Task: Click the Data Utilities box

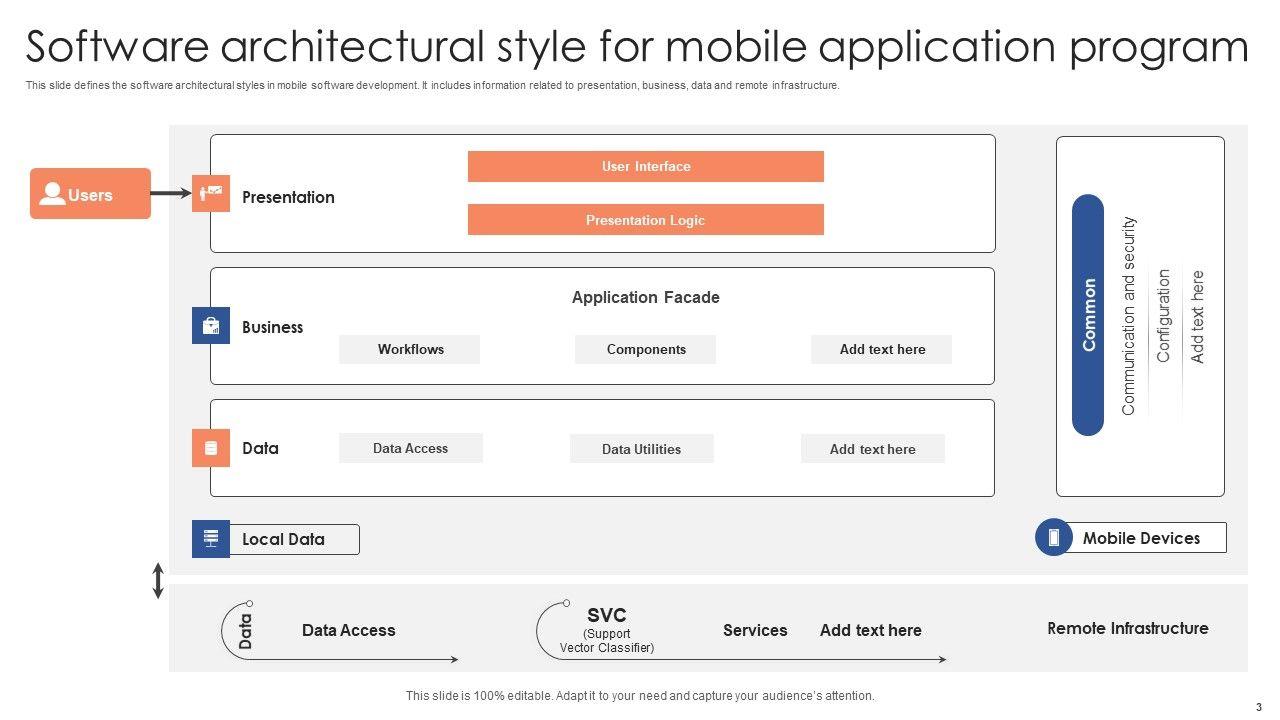Action: click(642, 449)
